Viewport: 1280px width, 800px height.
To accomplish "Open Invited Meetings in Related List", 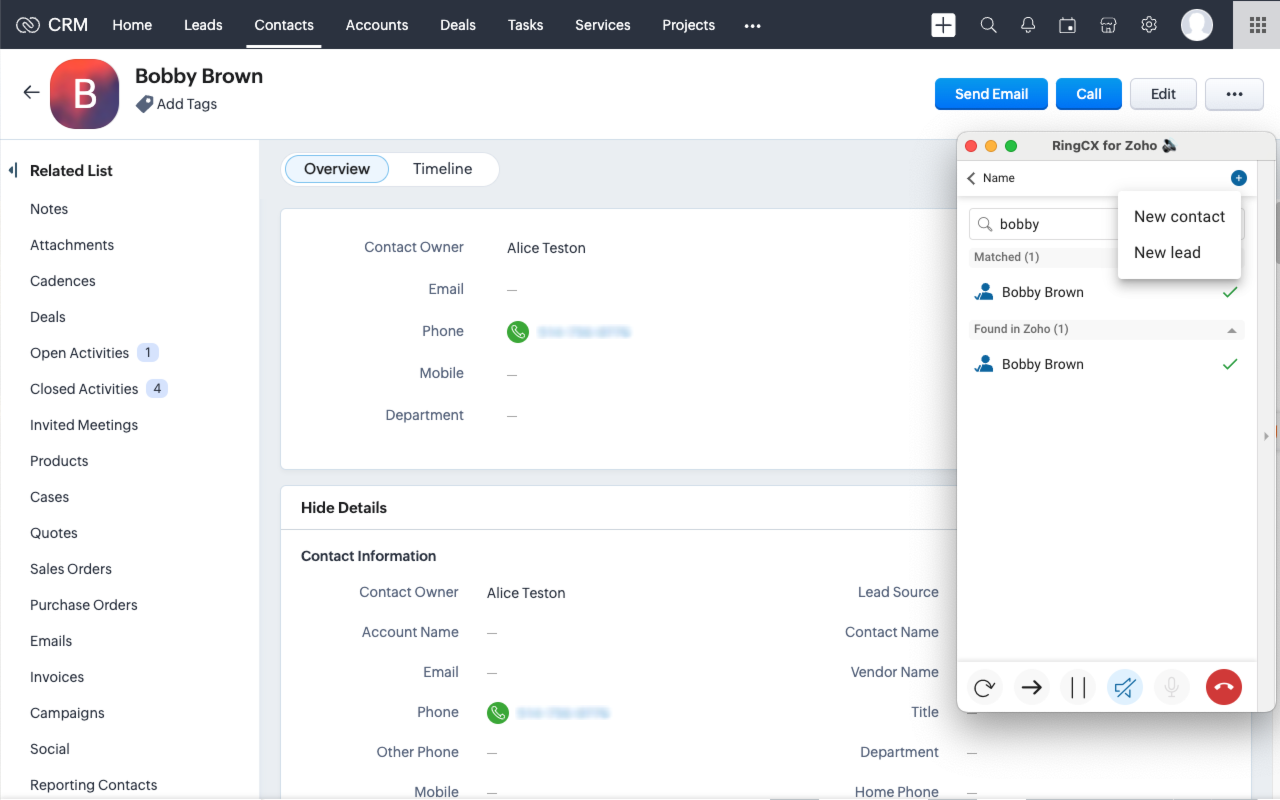I will click(x=84, y=425).
